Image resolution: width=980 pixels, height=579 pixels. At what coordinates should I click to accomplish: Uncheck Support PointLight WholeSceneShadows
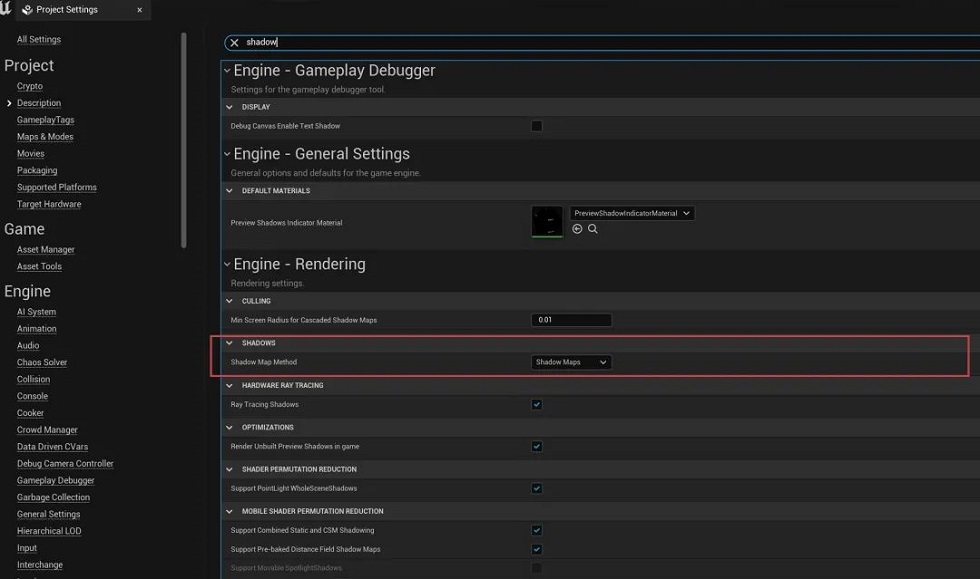pos(537,489)
